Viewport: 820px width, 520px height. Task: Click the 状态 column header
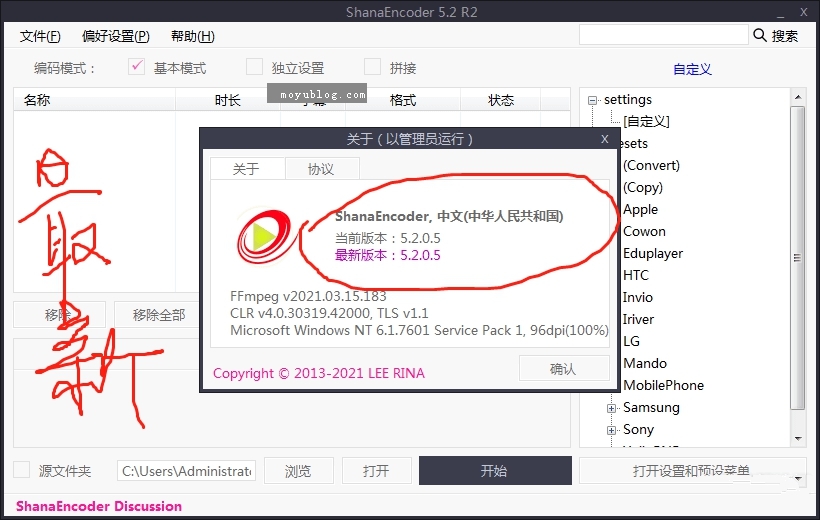point(500,99)
